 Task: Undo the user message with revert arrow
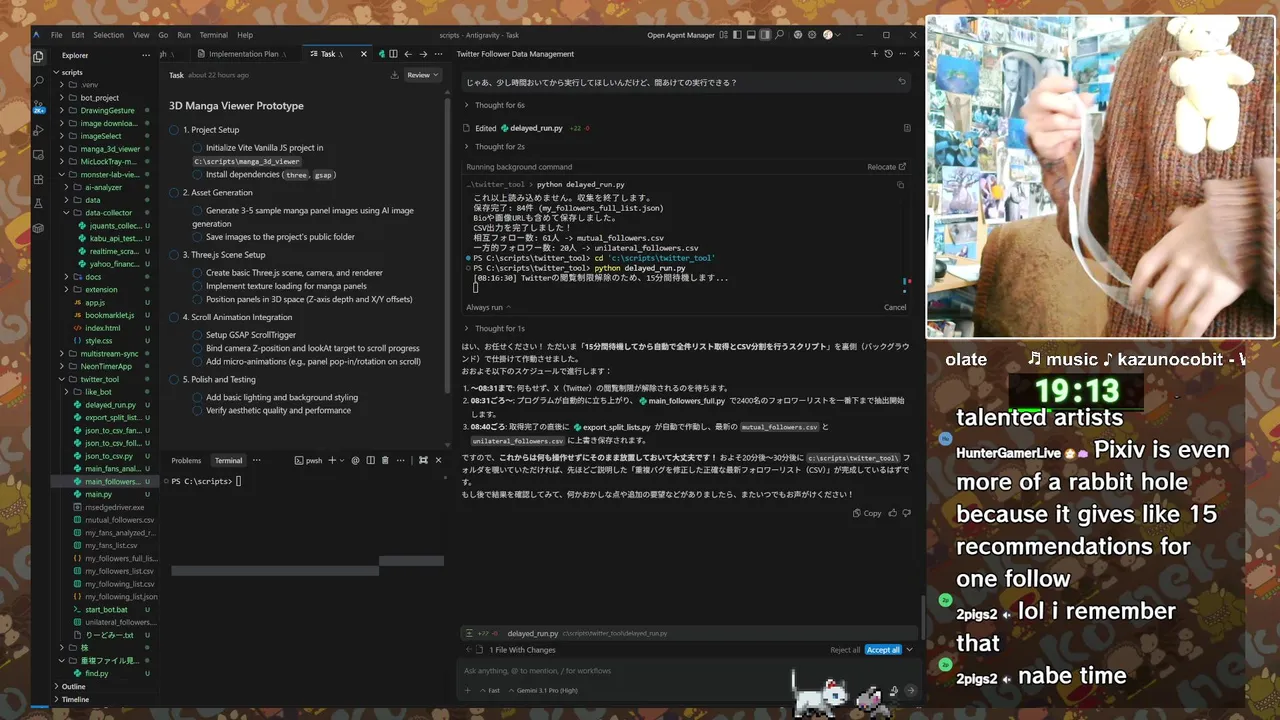902,82
